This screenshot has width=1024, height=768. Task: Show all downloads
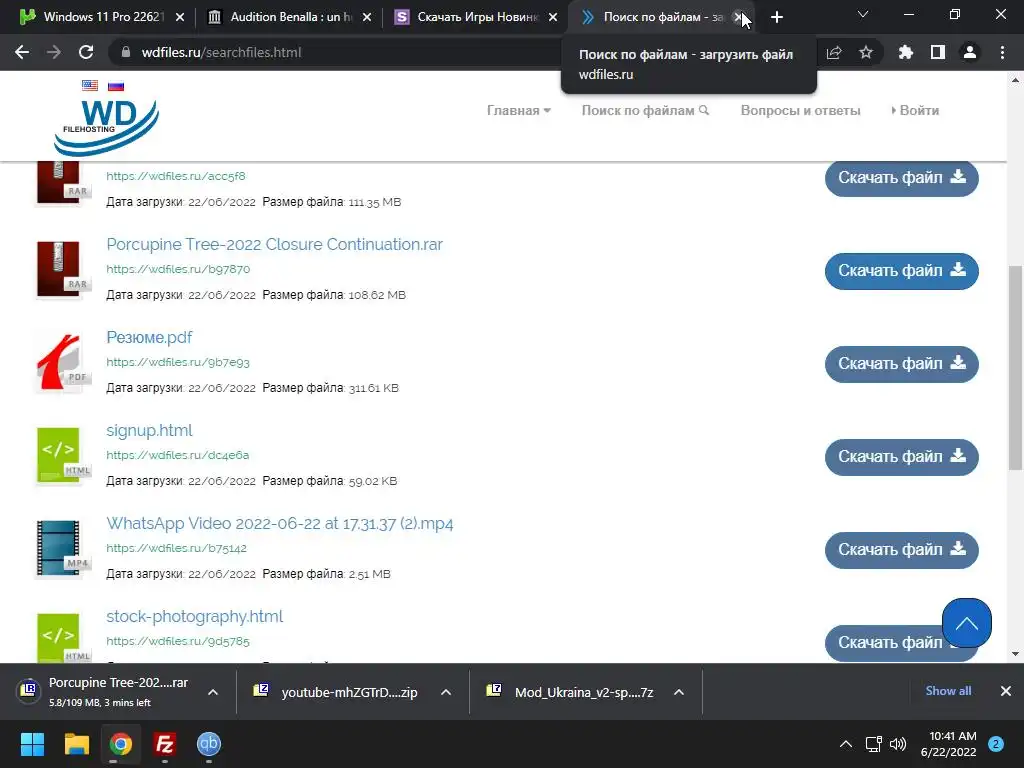[x=948, y=691]
